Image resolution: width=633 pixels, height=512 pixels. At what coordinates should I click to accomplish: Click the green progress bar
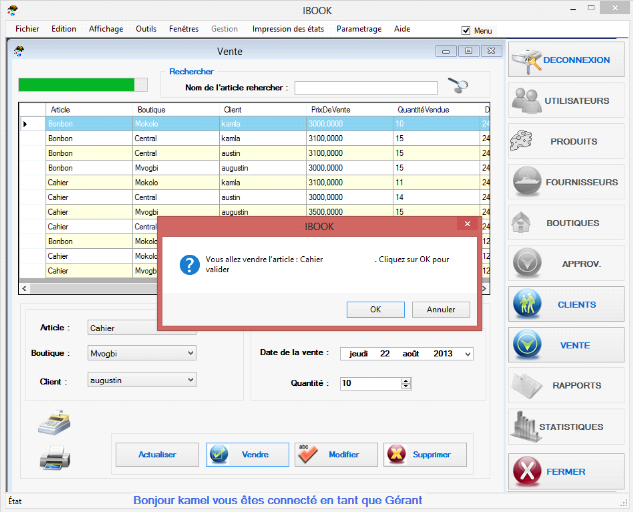76,85
